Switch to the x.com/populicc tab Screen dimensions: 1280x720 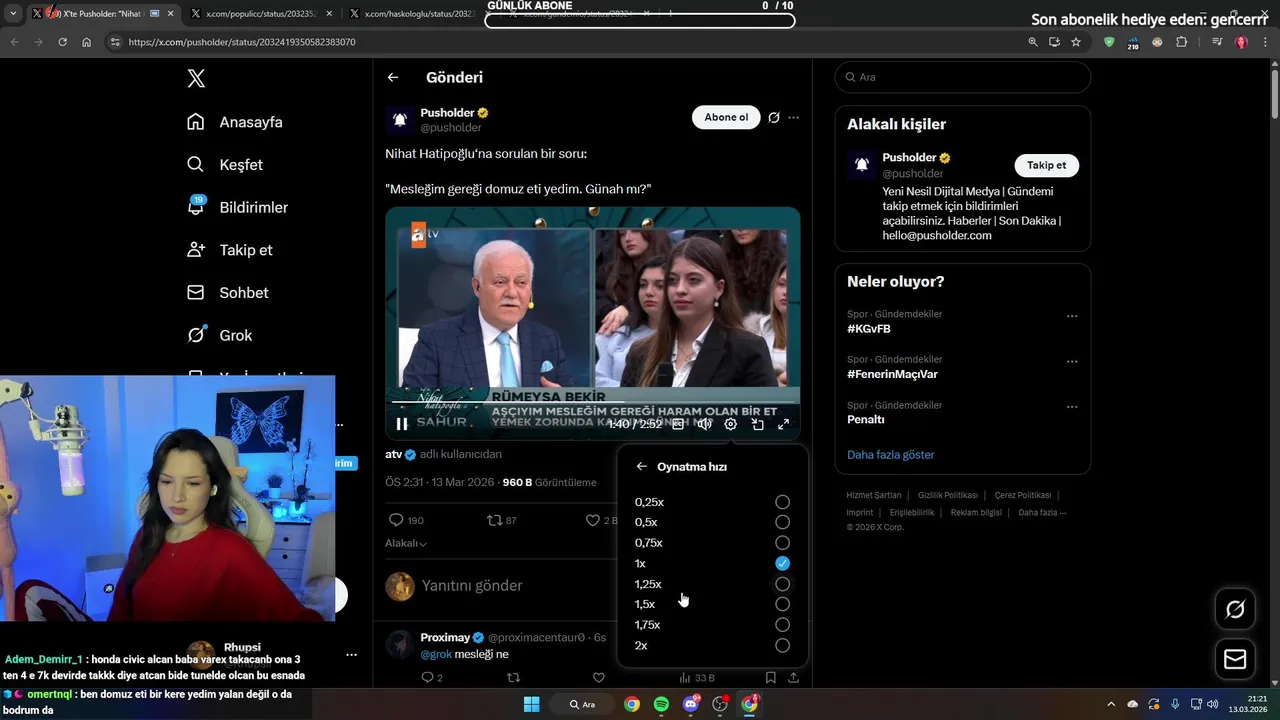click(x=260, y=14)
